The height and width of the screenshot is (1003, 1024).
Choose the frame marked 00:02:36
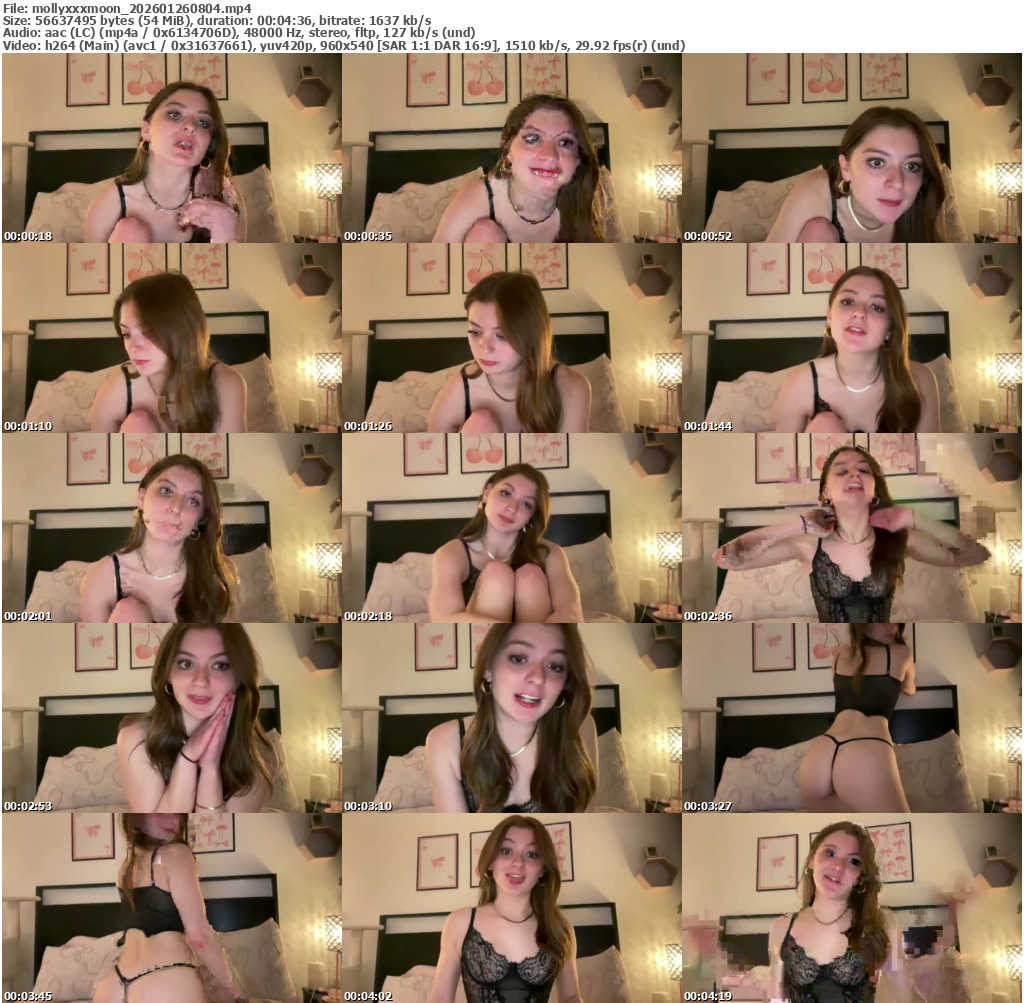click(x=852, y=528)
